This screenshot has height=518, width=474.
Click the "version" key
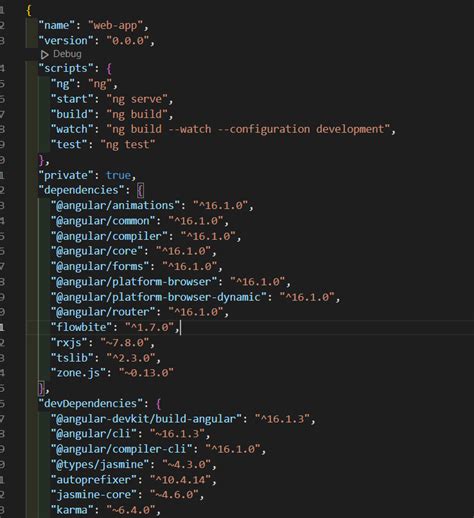pos(66,41)
